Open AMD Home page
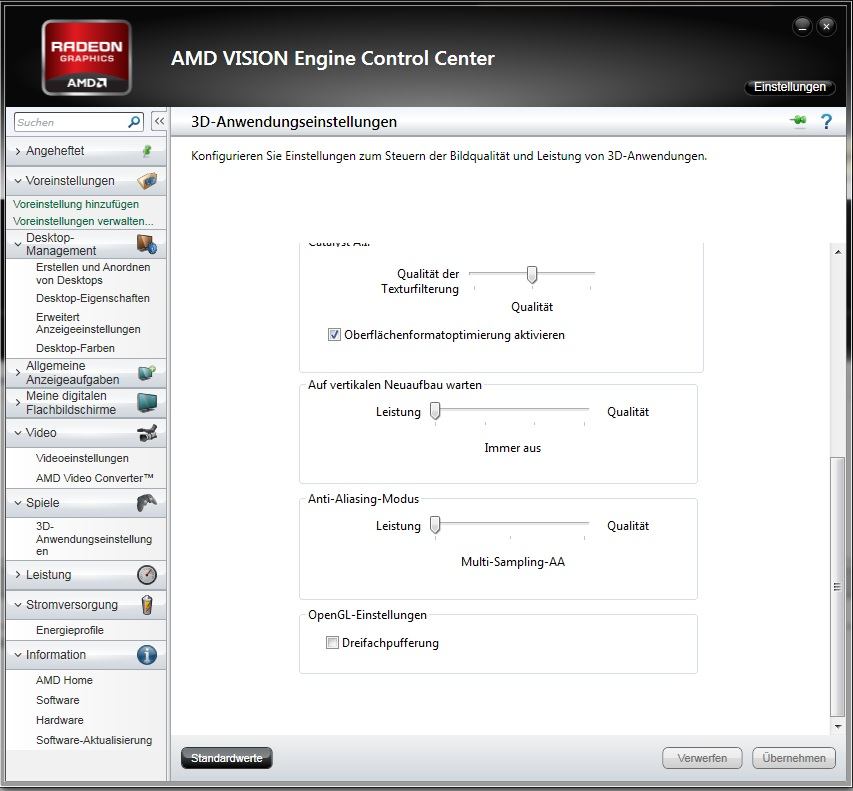 [64, 680]
